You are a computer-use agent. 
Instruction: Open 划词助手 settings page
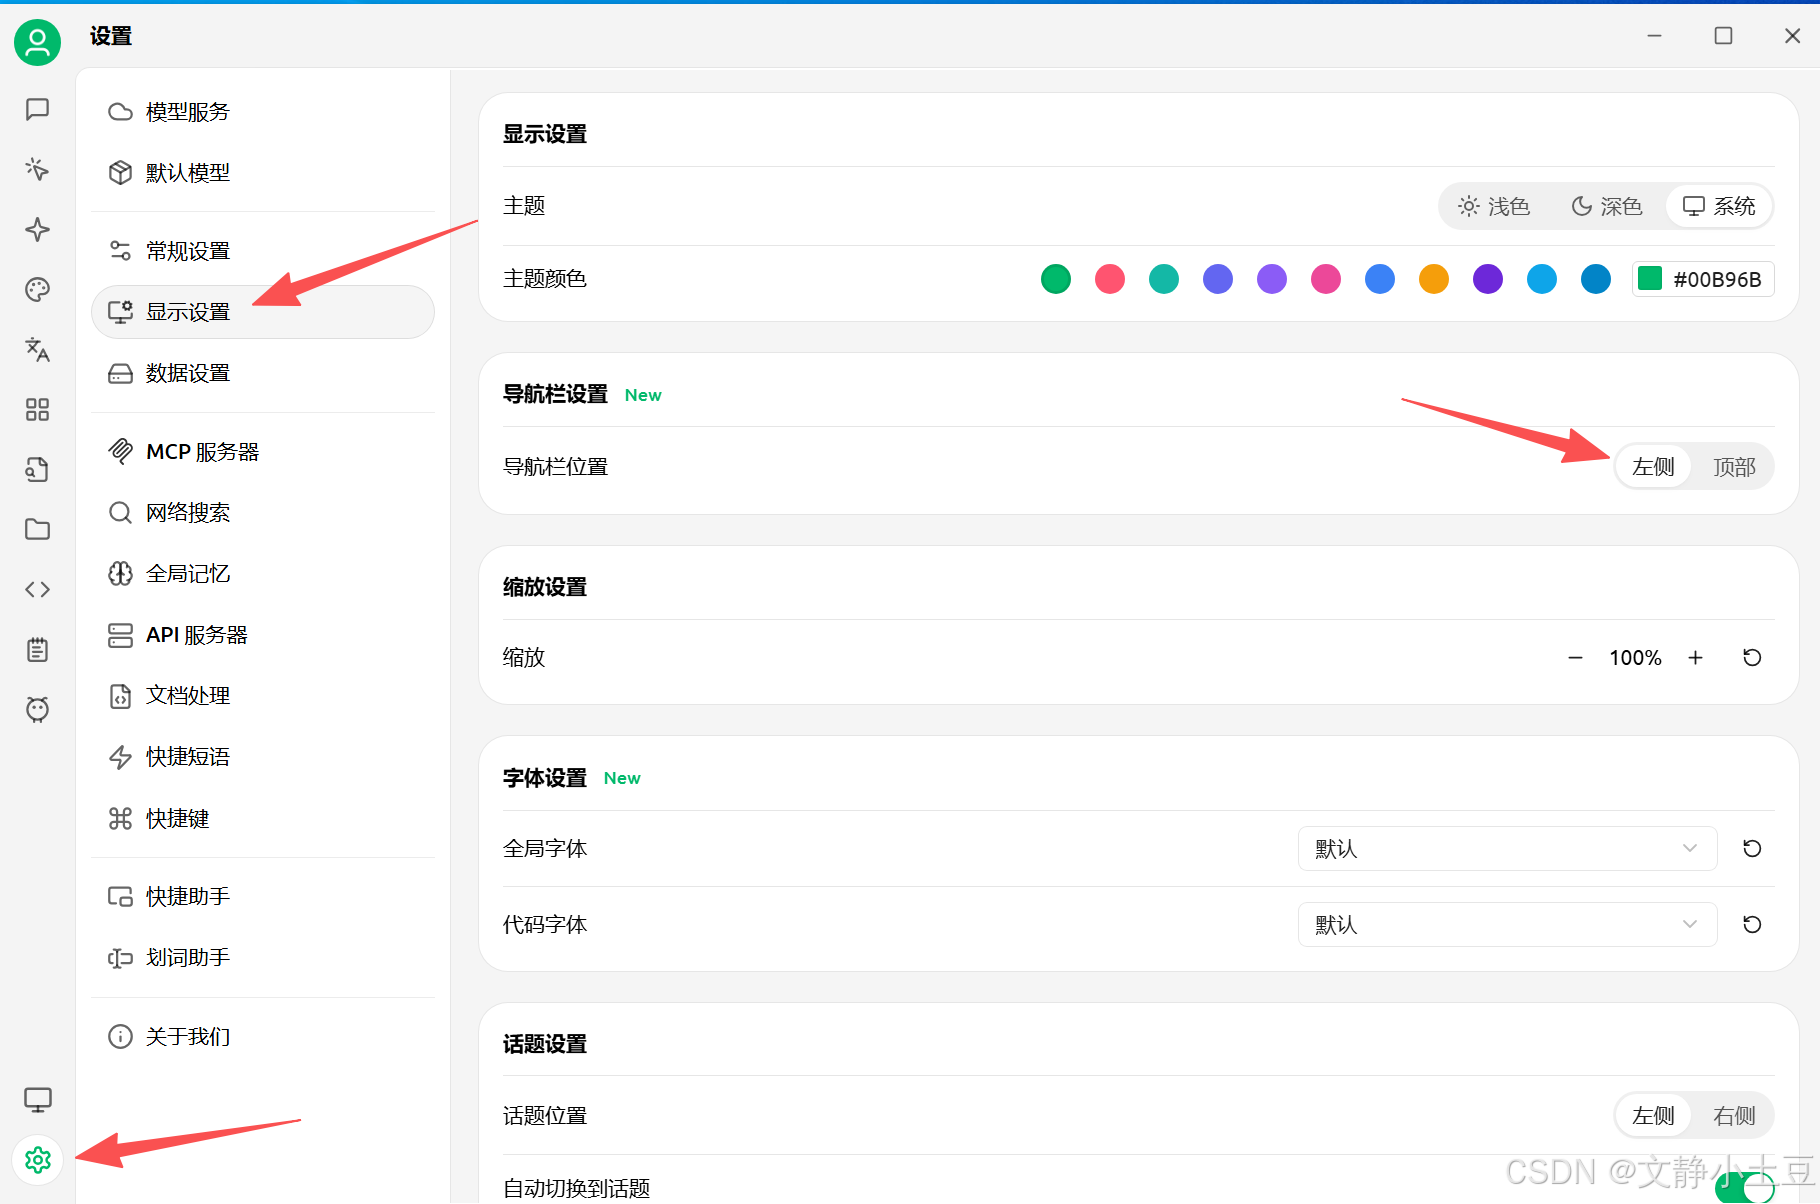pyautogui.click(x=263, y=958)
